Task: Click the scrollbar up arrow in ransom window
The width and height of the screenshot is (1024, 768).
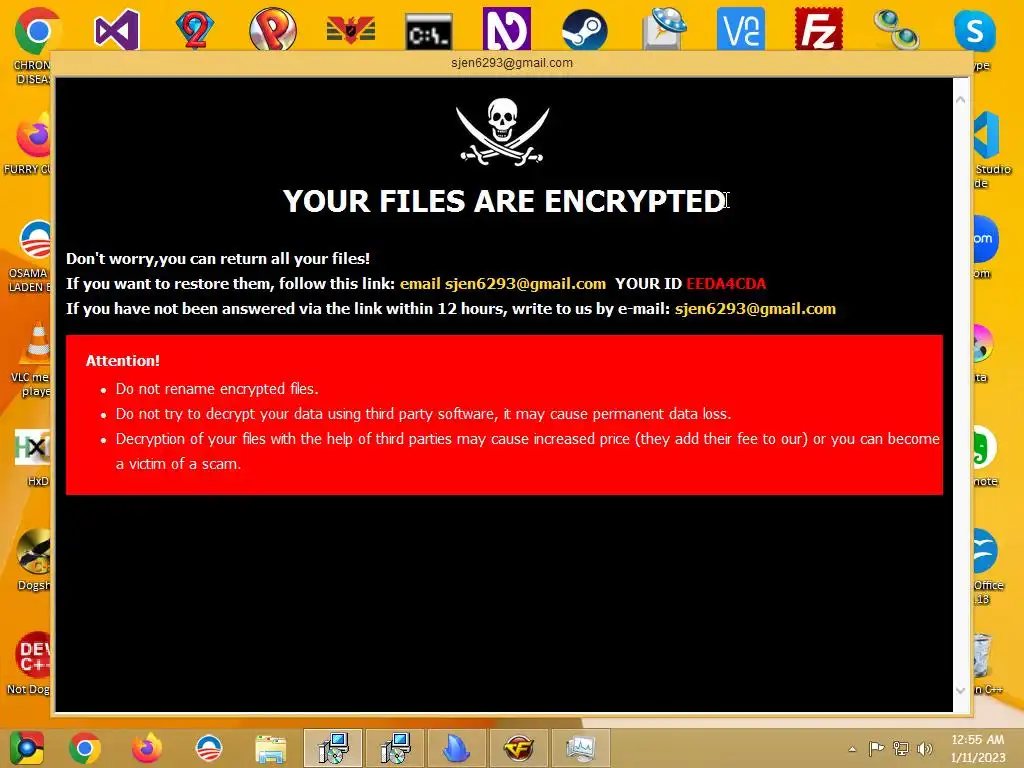Action: [x=961, y=100]
